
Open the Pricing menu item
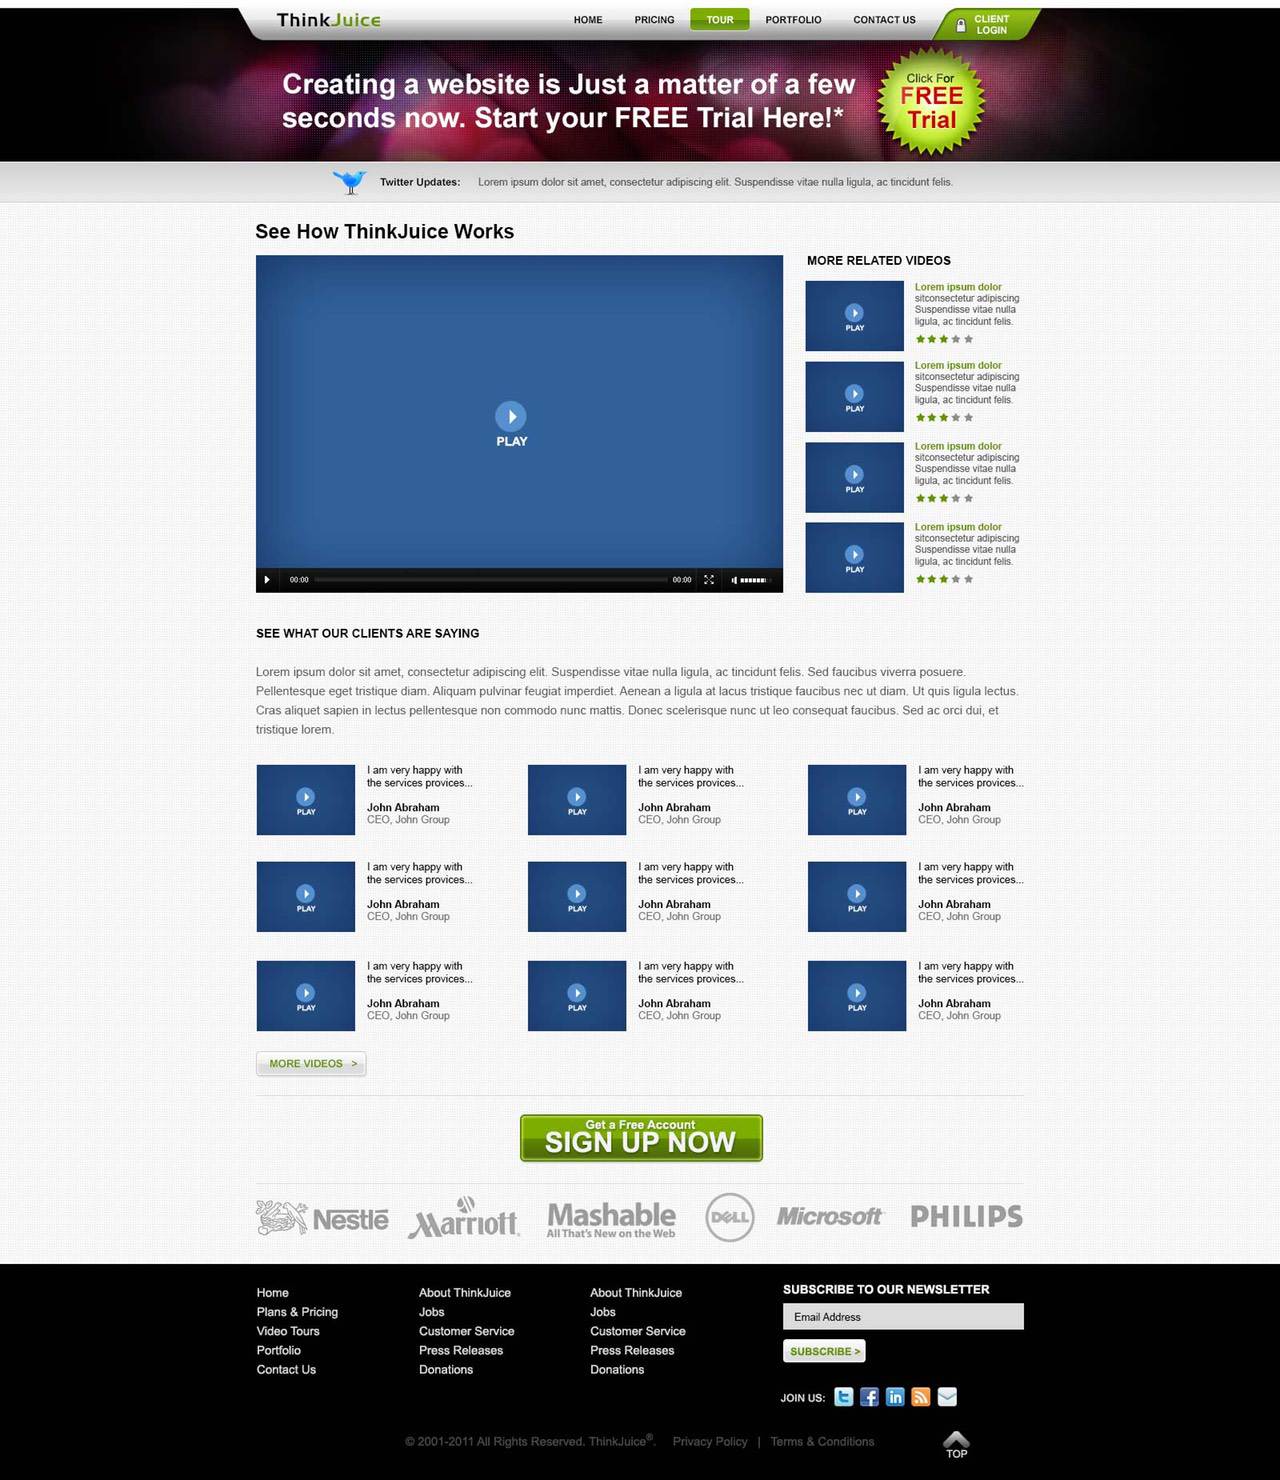[654, 20]
